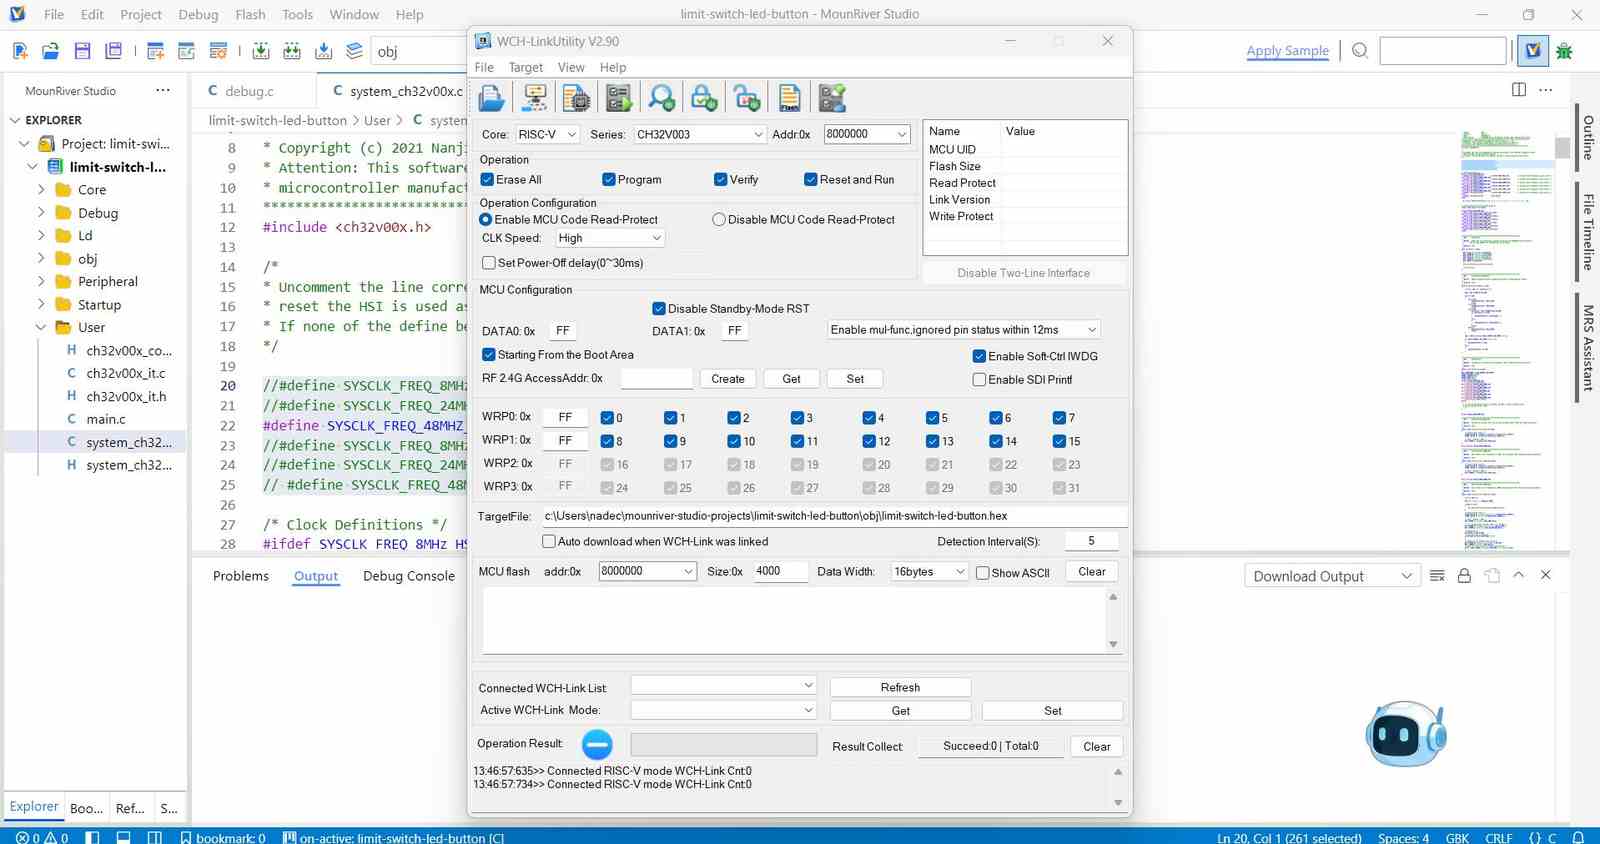This screenshot has height=844, width=1600.
Task: Open the Target menu in WCH-LinkUtility
Action: tap(525, 67)
